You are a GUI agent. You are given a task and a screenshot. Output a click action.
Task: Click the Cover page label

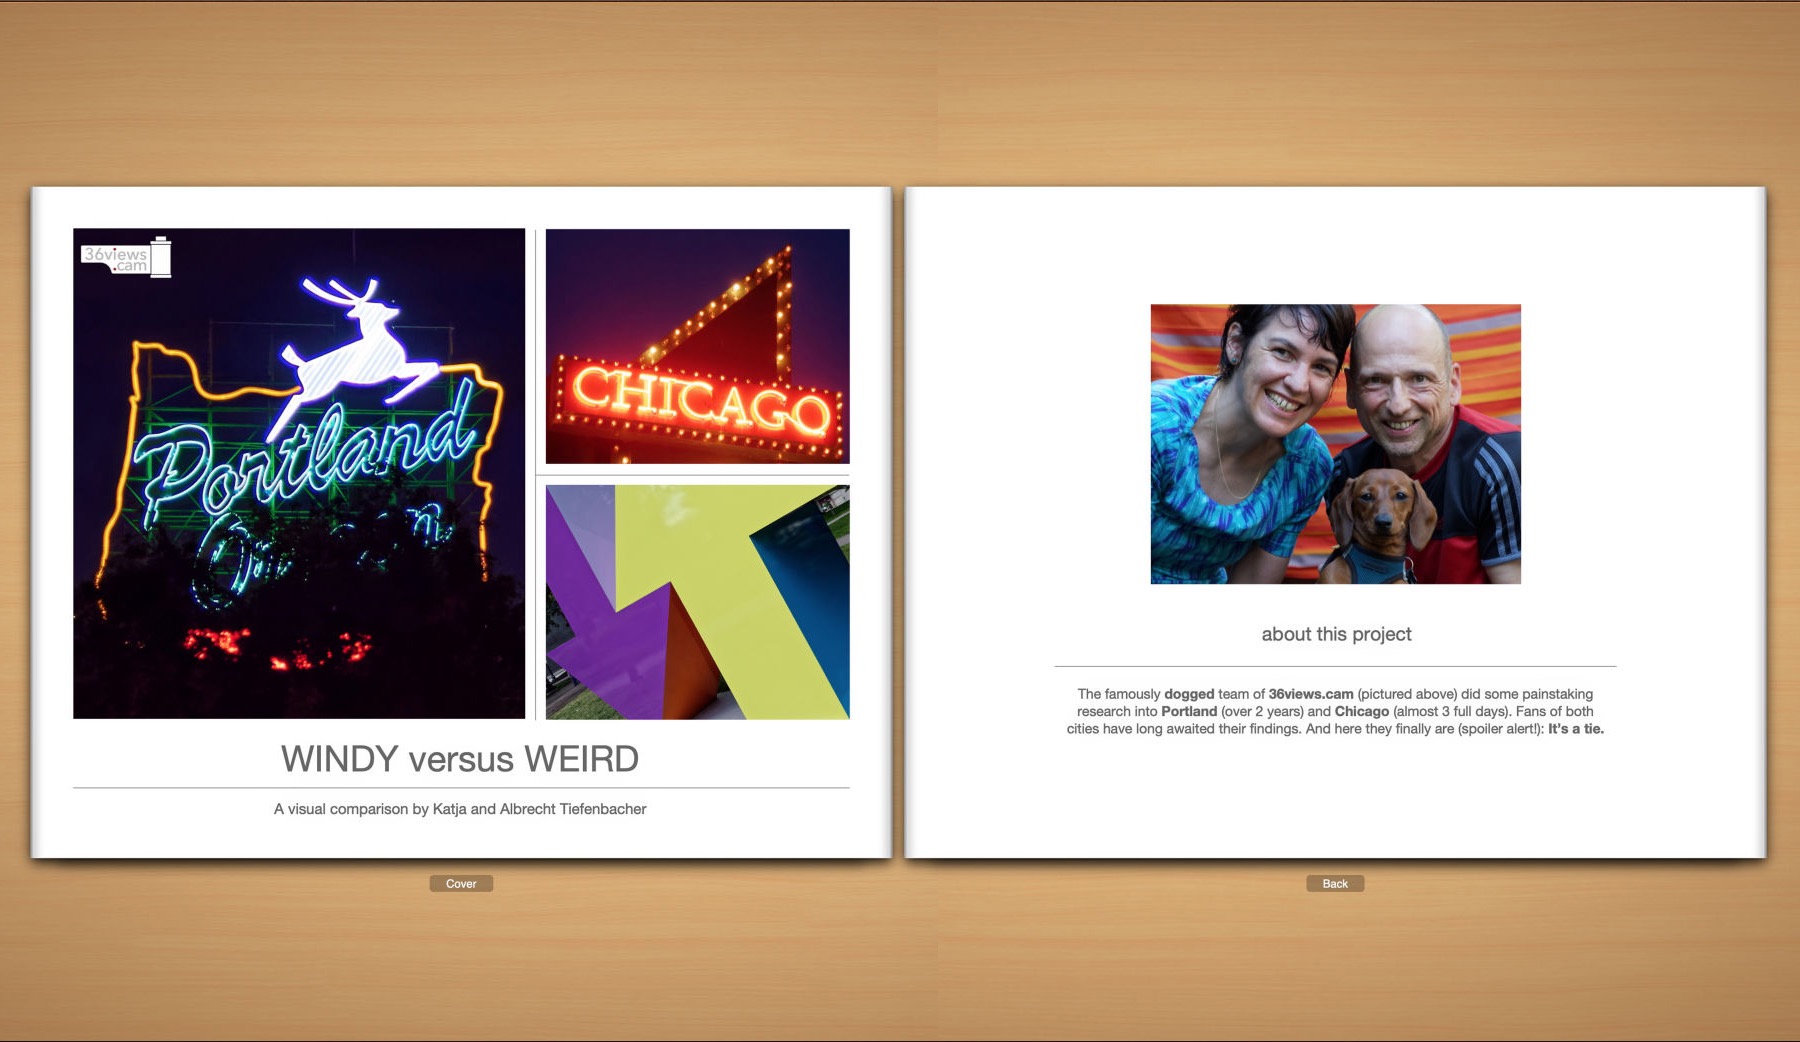(x=461, y=883)
